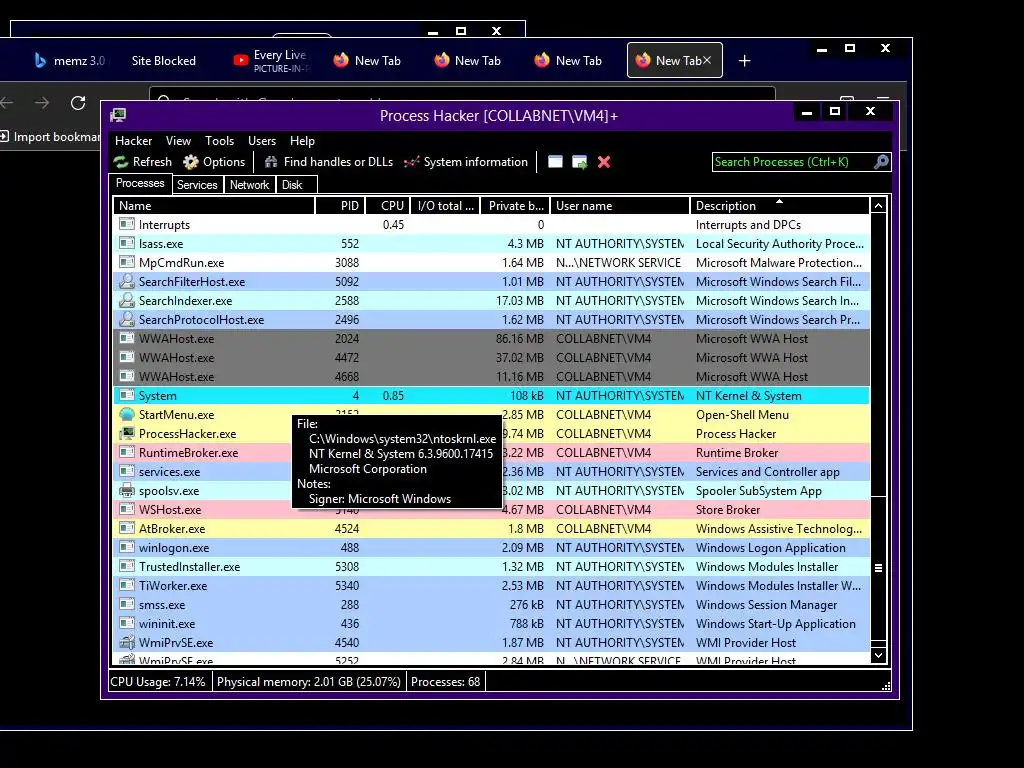Click the scrollbar up arrow

tap(878, 206)
